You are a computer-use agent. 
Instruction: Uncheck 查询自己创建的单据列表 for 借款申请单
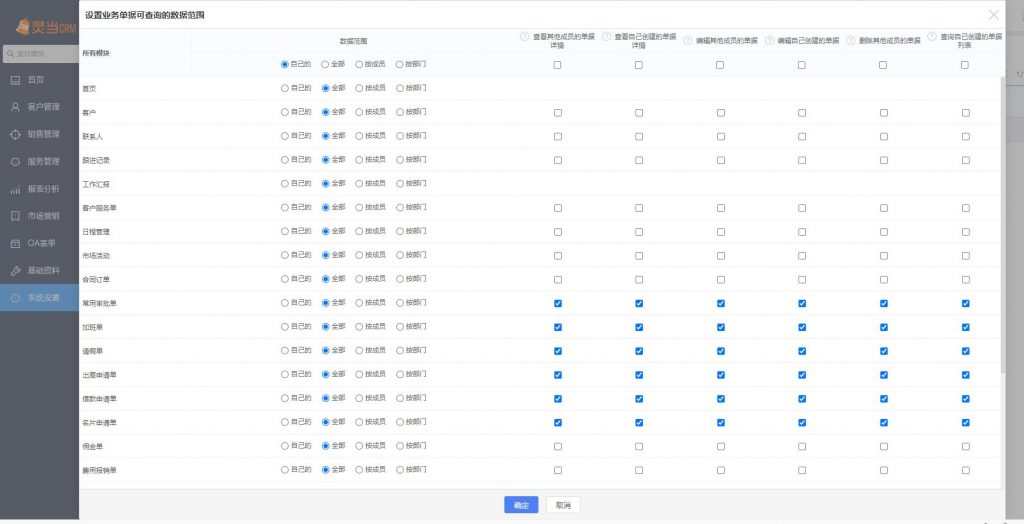[x=965, y=399]
